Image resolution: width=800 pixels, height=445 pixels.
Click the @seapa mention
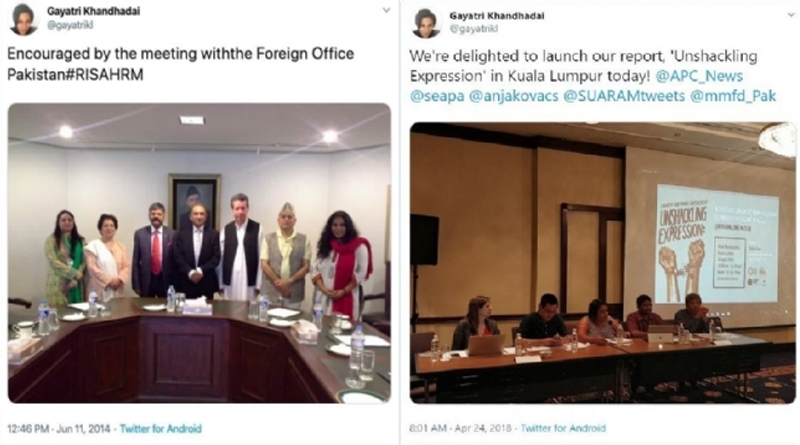coord(437,96)
